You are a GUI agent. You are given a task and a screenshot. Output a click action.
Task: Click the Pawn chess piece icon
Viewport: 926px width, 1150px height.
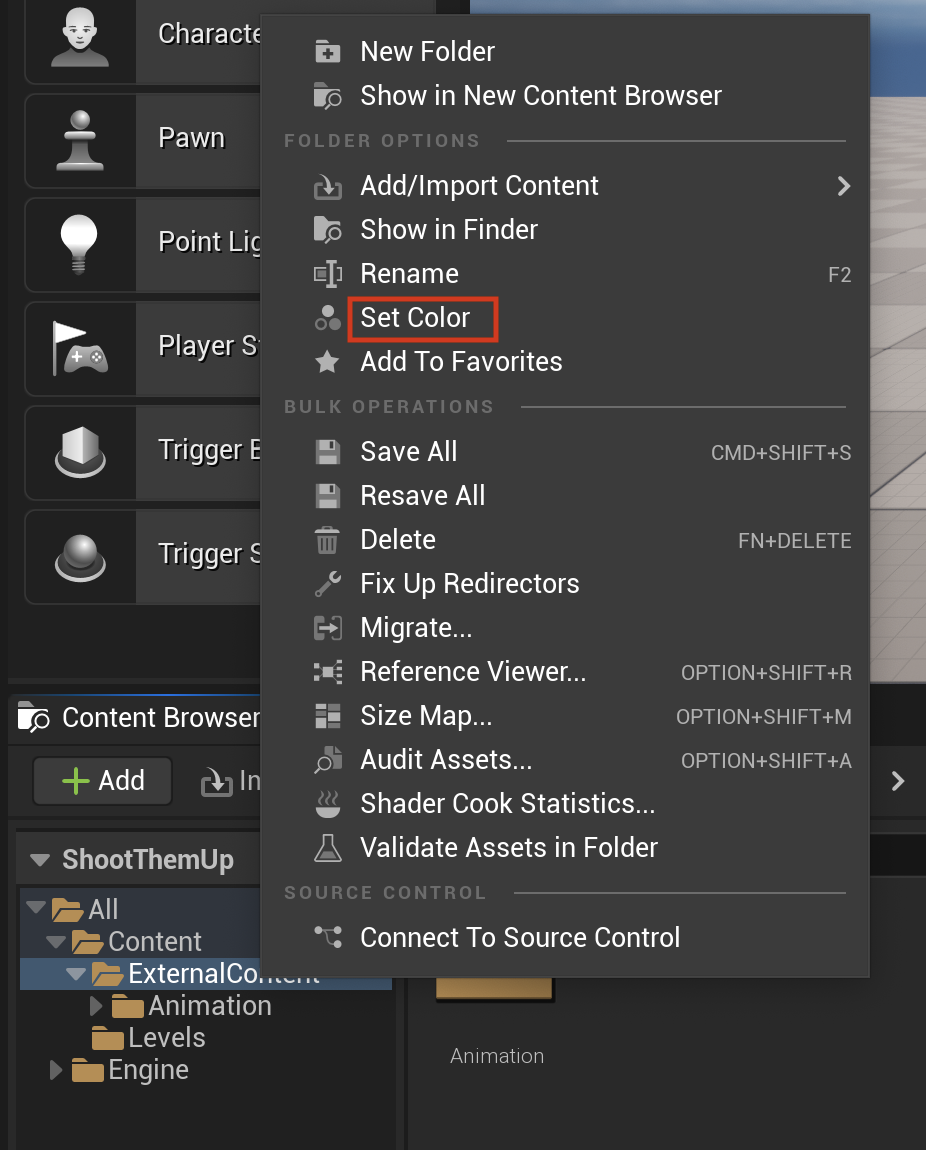pos(80,140)
